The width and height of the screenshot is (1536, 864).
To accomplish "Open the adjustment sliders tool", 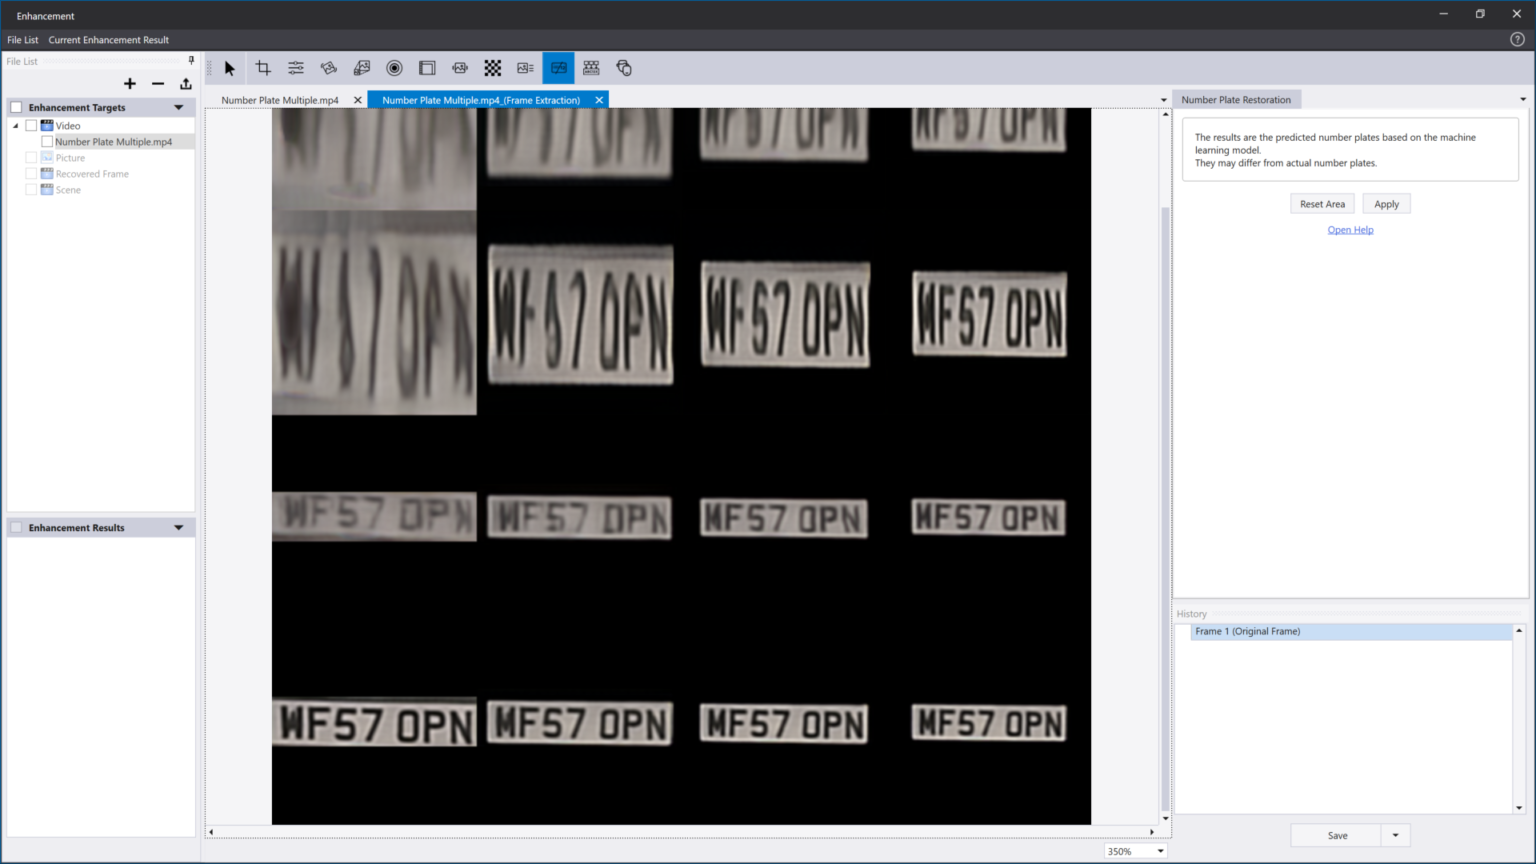I will point(296,68).
